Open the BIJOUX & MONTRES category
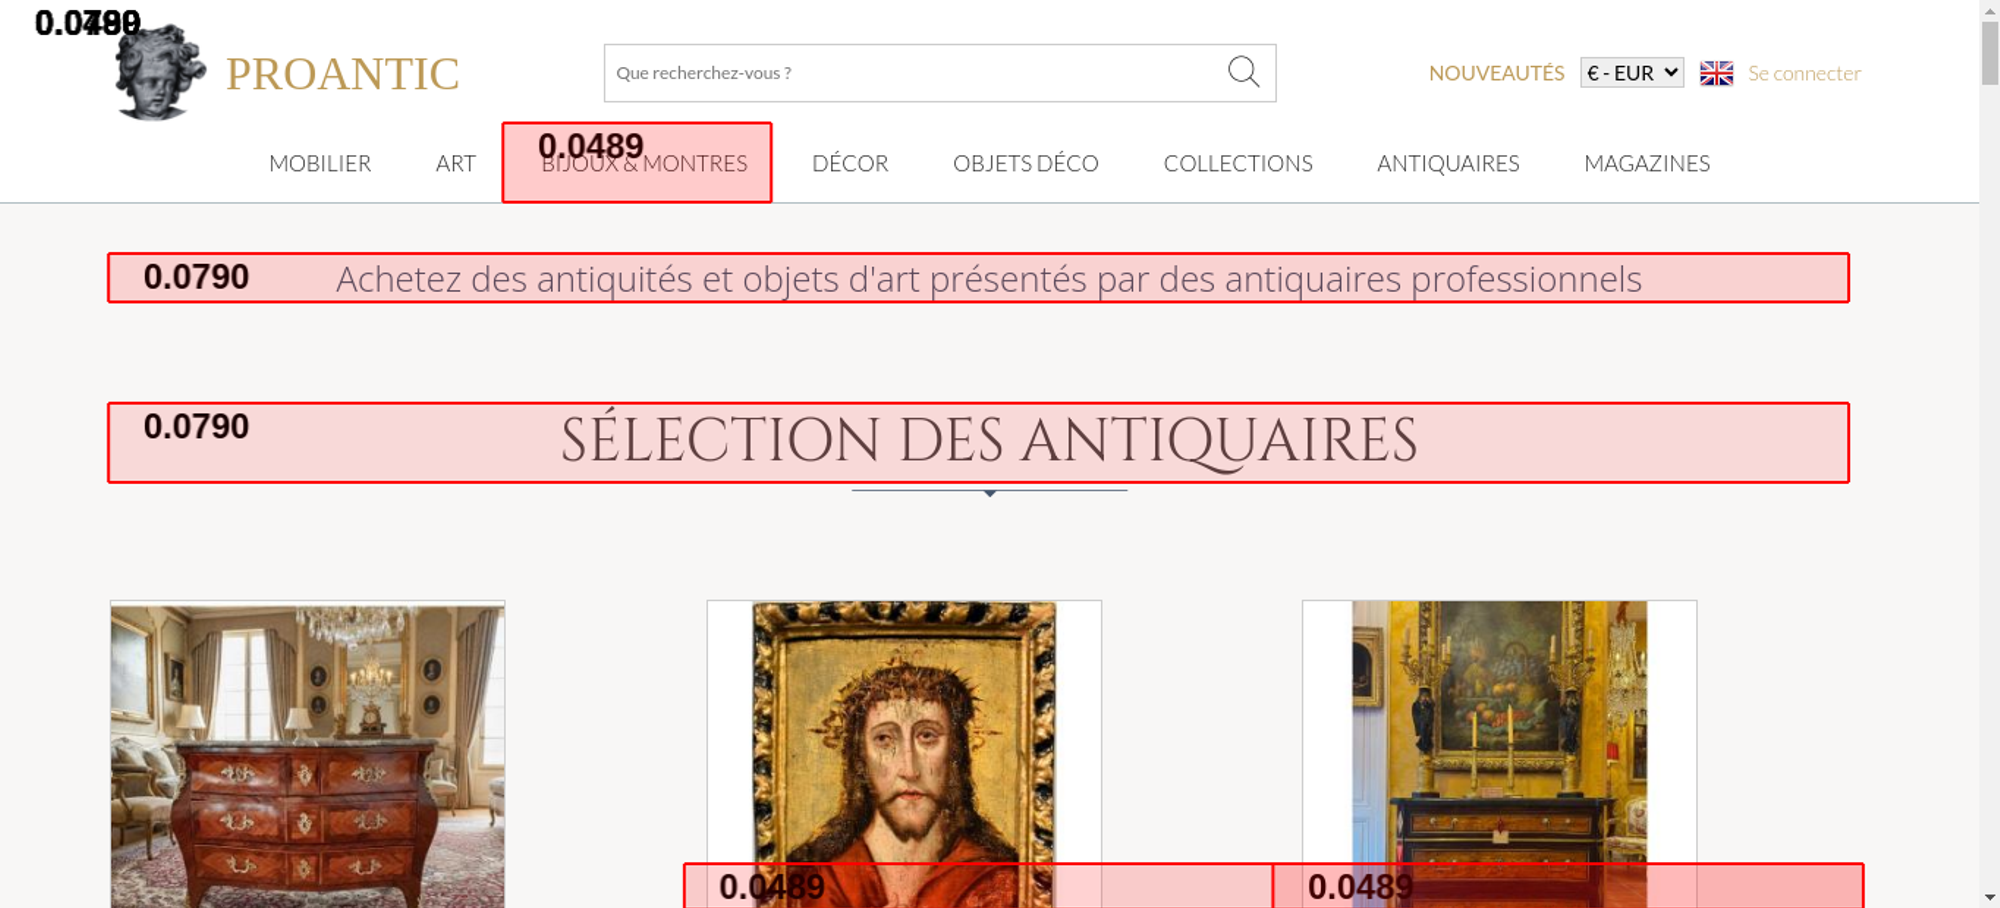This screenshot has width=2000, height=908. point(644,163)
